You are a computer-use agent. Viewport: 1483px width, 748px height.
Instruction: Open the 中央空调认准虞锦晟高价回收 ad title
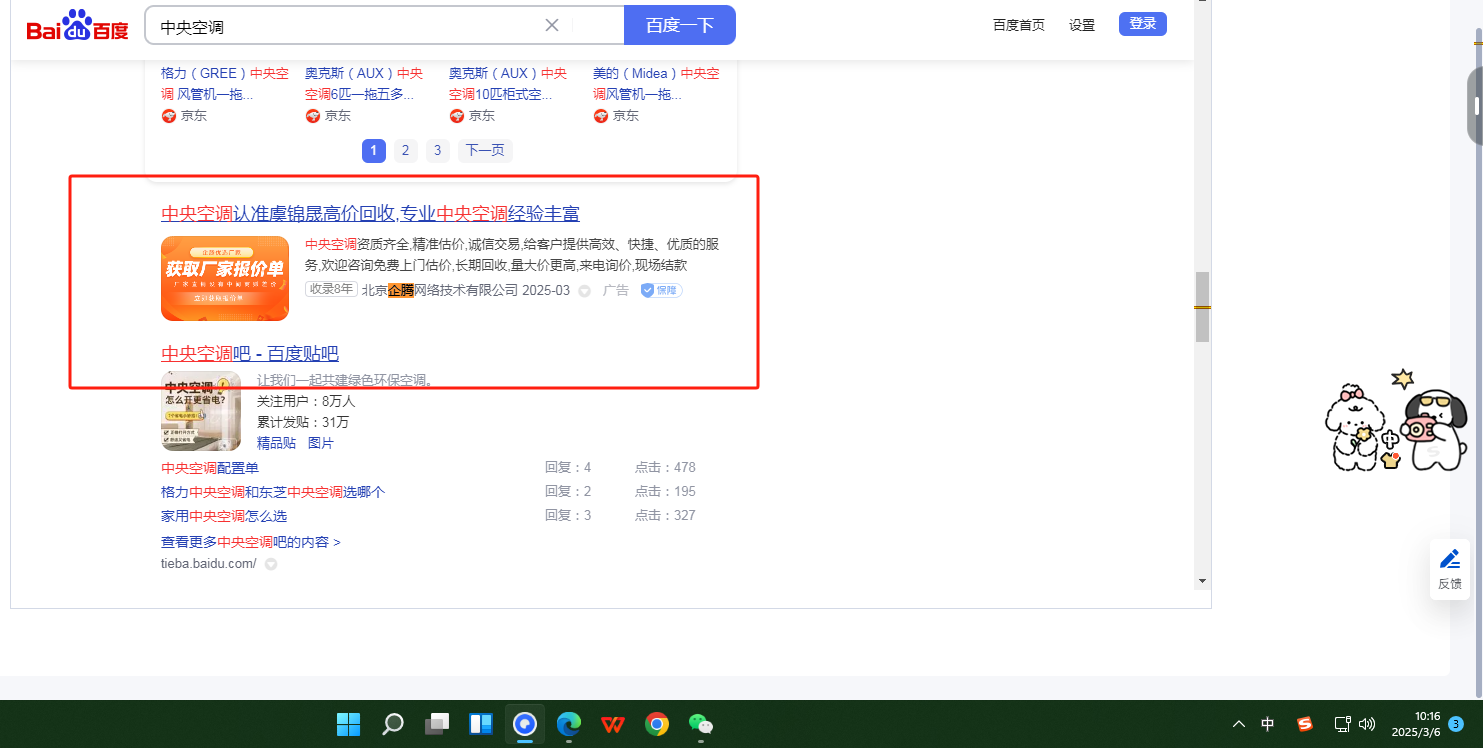click(x=370, y=214)
